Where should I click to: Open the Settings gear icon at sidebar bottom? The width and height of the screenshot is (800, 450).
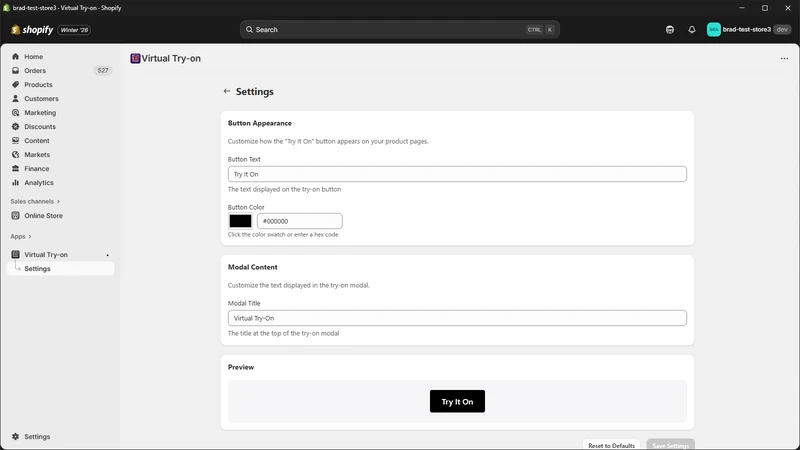(15, 437)
